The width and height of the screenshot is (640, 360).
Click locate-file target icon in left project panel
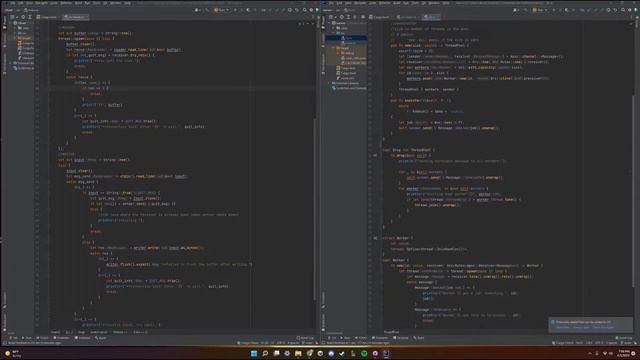click(23, 17)
